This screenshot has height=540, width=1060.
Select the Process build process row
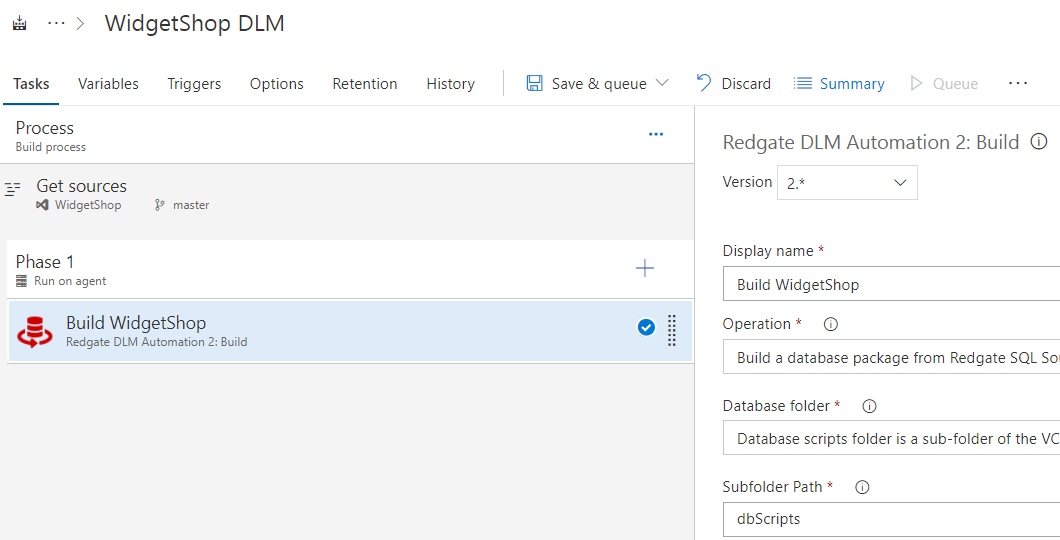[347, 135]
